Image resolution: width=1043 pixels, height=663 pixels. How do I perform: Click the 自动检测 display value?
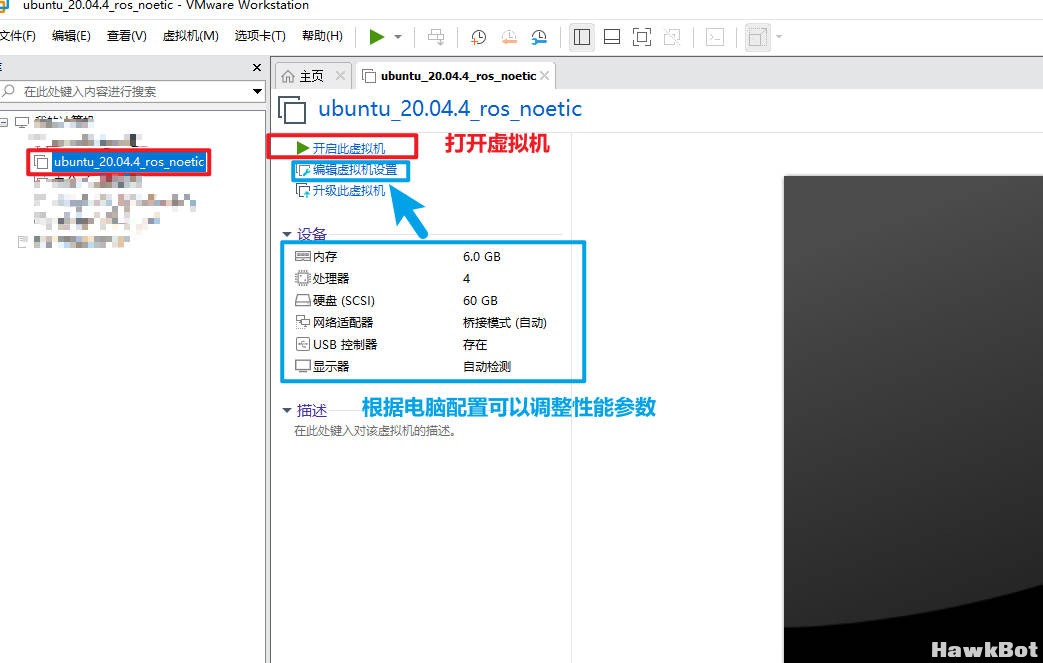[487, 366]
